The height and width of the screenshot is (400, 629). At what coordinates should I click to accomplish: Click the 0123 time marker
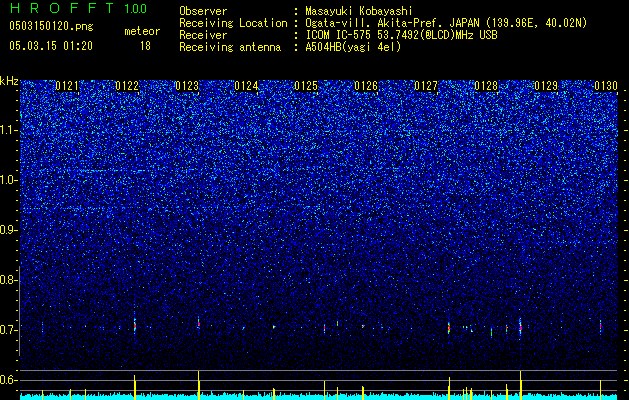(187, 86)
